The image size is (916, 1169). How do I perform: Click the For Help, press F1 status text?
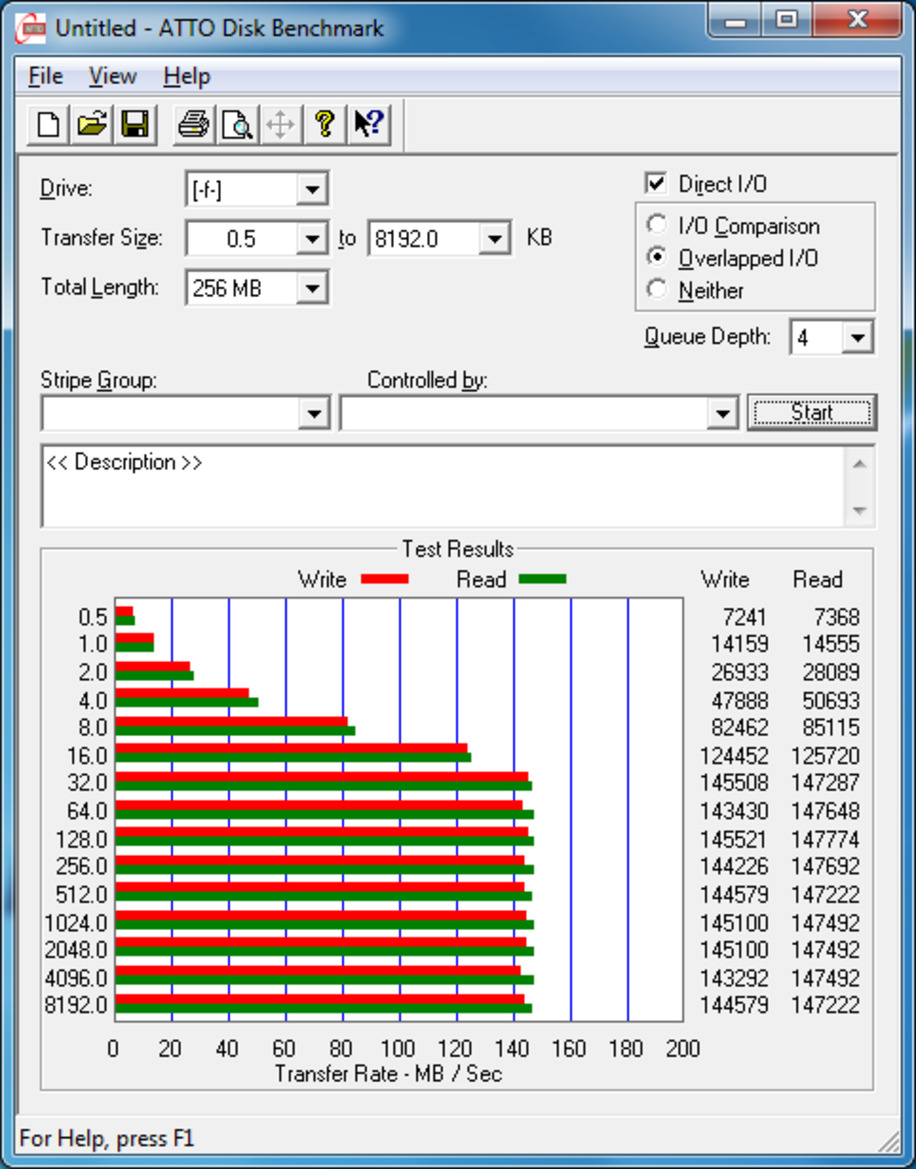click(x=107, y=1138)
